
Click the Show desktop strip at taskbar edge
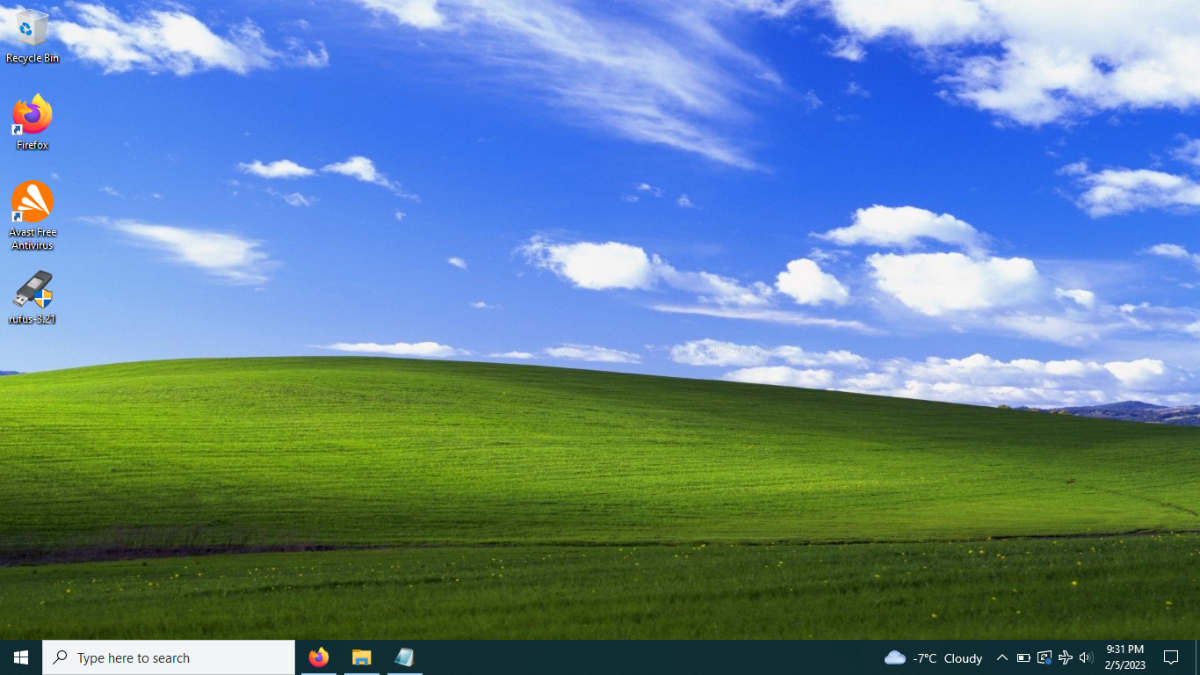(x=1197, y=657)
